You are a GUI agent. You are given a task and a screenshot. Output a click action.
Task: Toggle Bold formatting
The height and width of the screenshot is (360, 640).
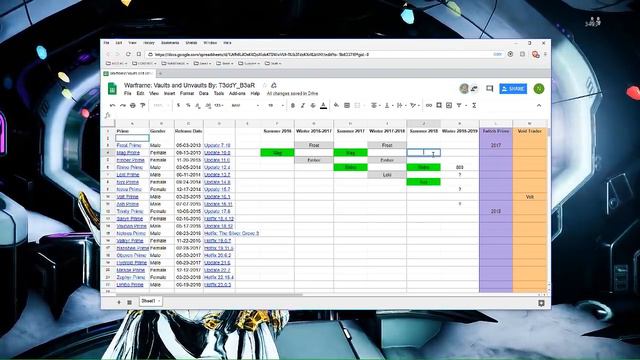[293, 105]
